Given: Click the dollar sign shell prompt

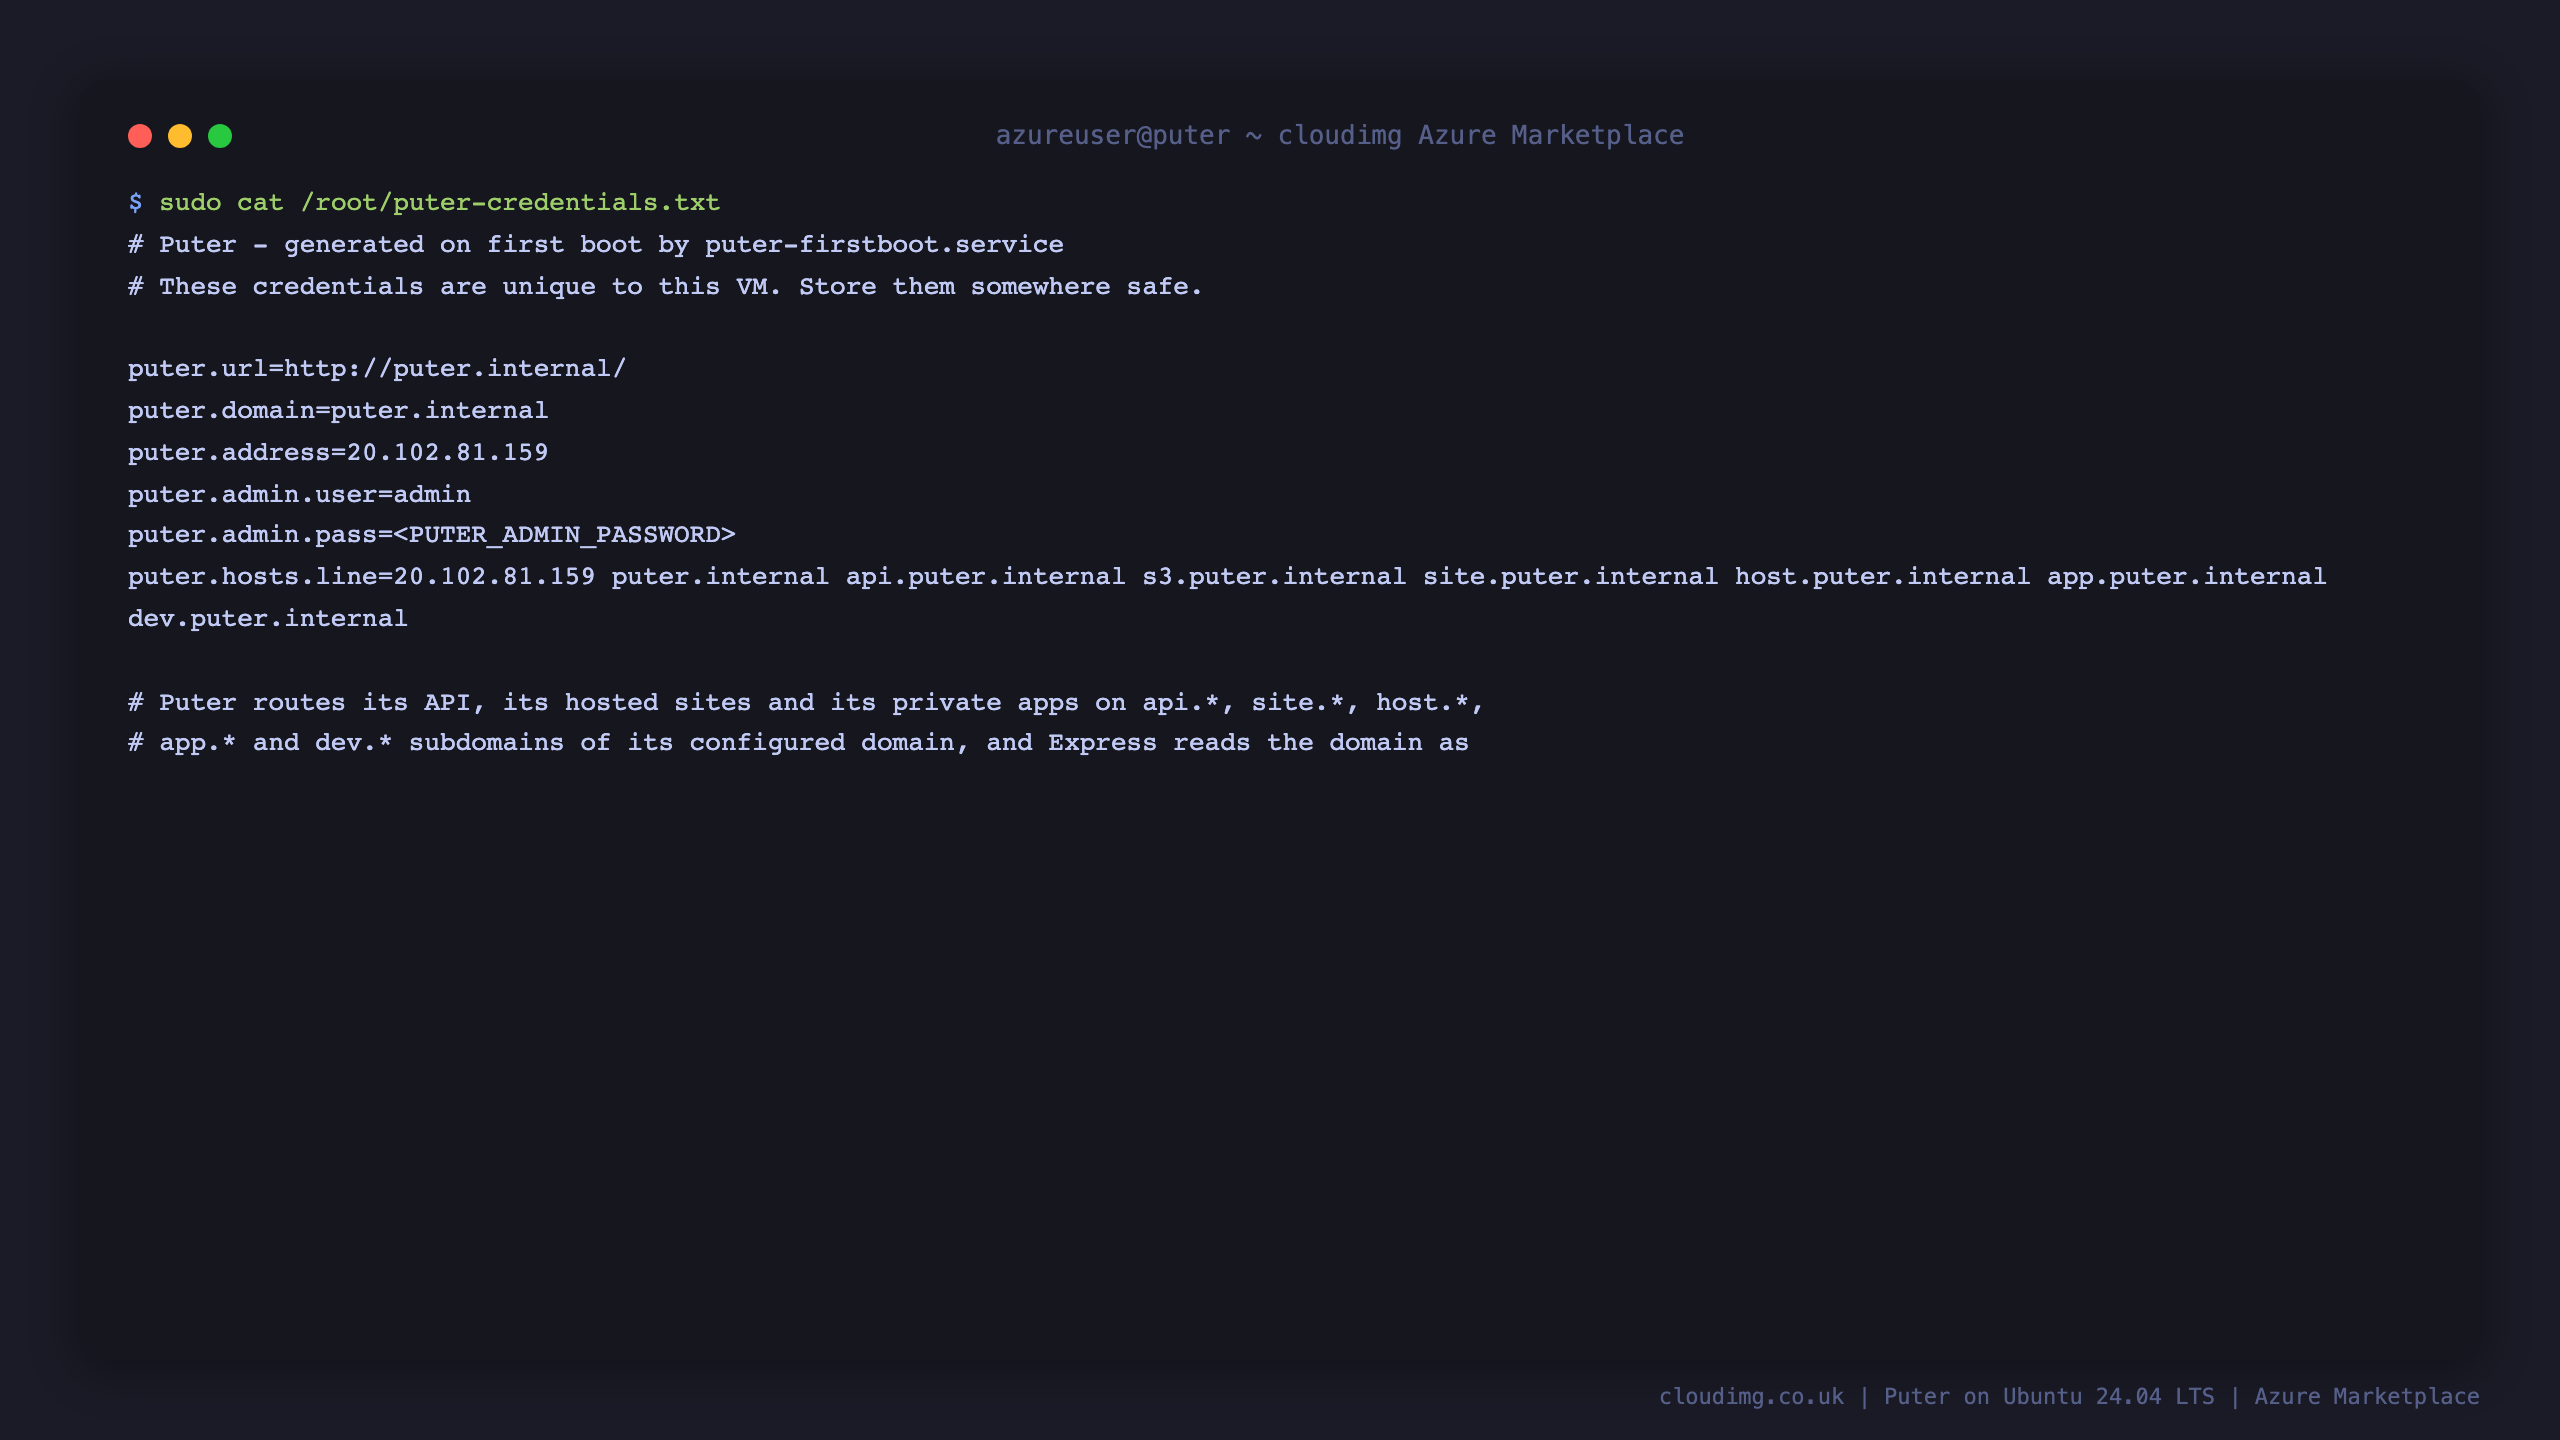Looking at the screenshot, I should 135,202.
